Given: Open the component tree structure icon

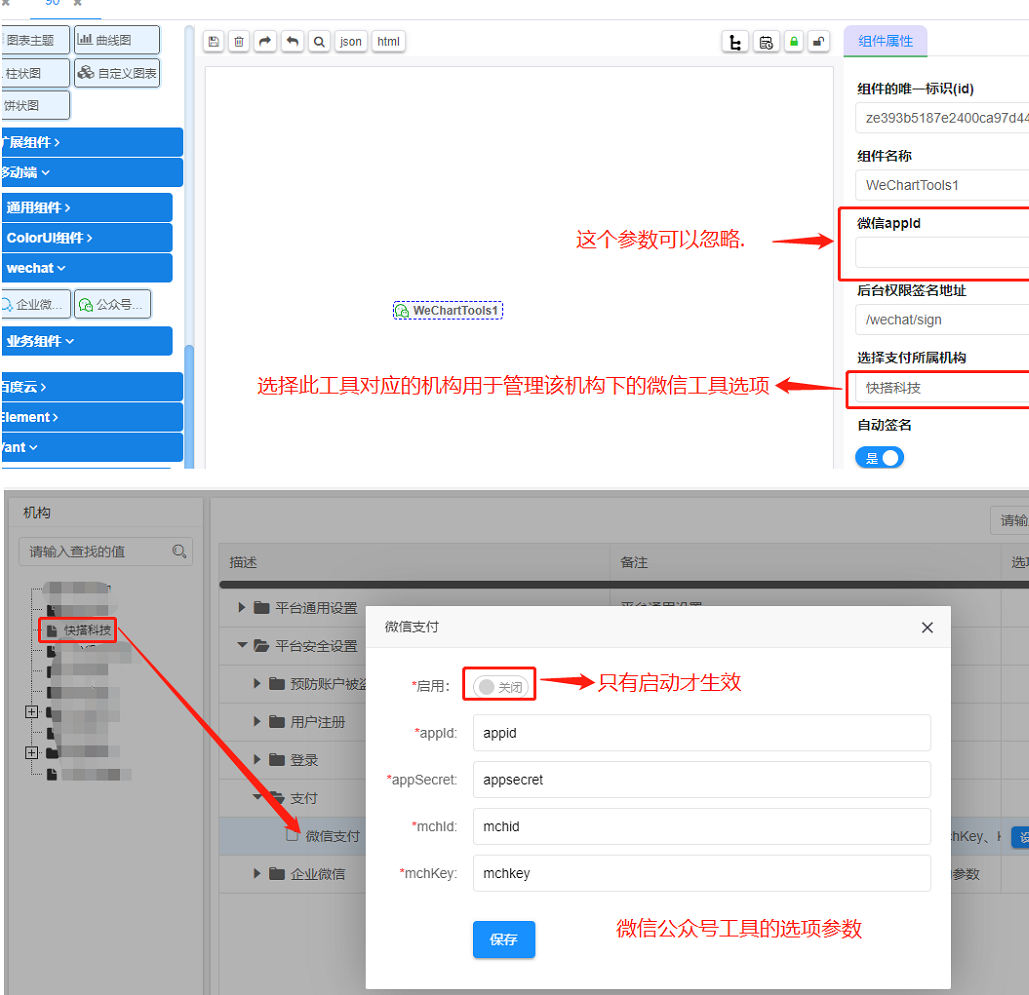Looking at the screenshot, I should tap(735, 42).
